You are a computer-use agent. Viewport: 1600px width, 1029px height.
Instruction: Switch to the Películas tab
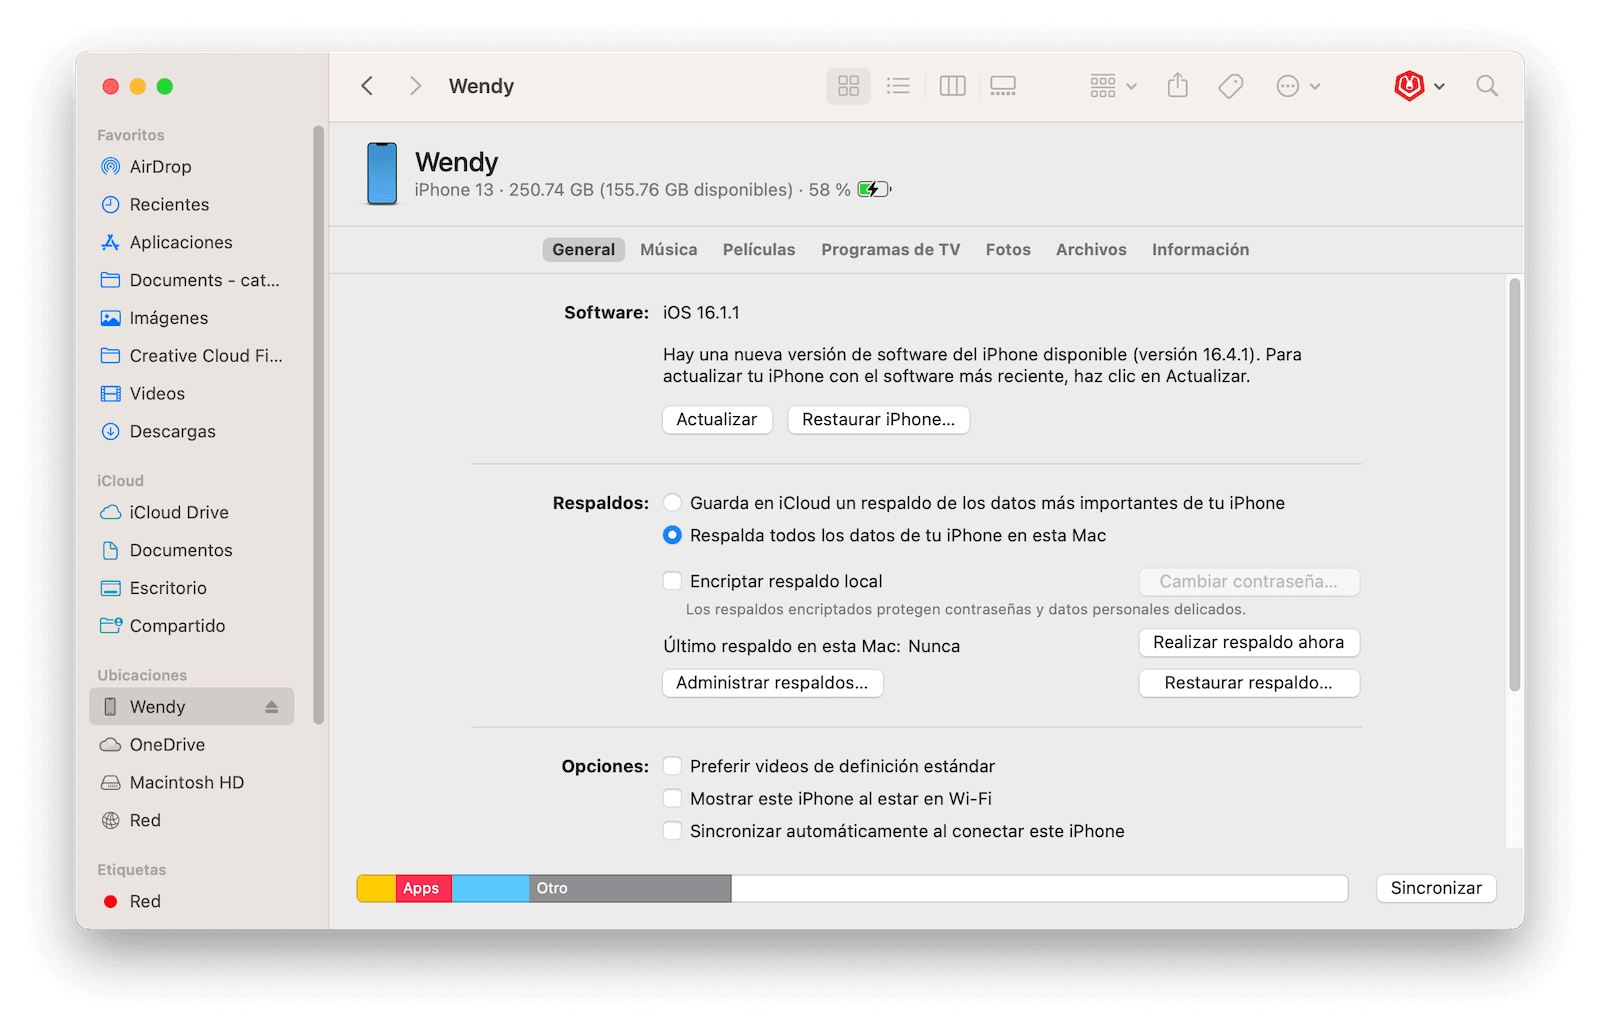(759, 250)
